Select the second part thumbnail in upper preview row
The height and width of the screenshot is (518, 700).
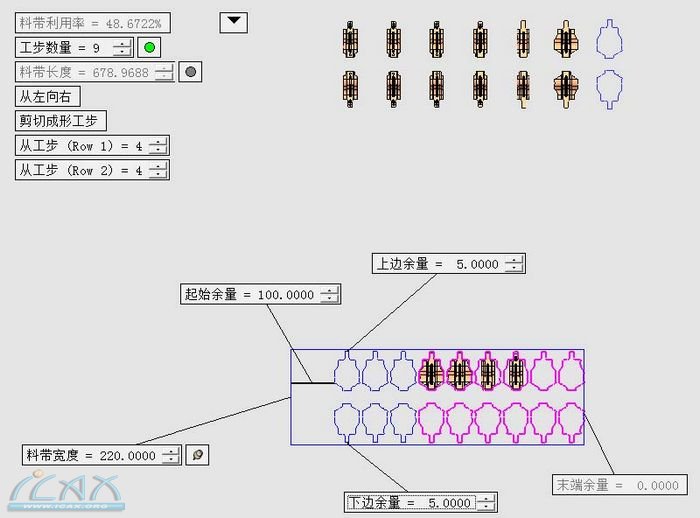pos(393,39)
